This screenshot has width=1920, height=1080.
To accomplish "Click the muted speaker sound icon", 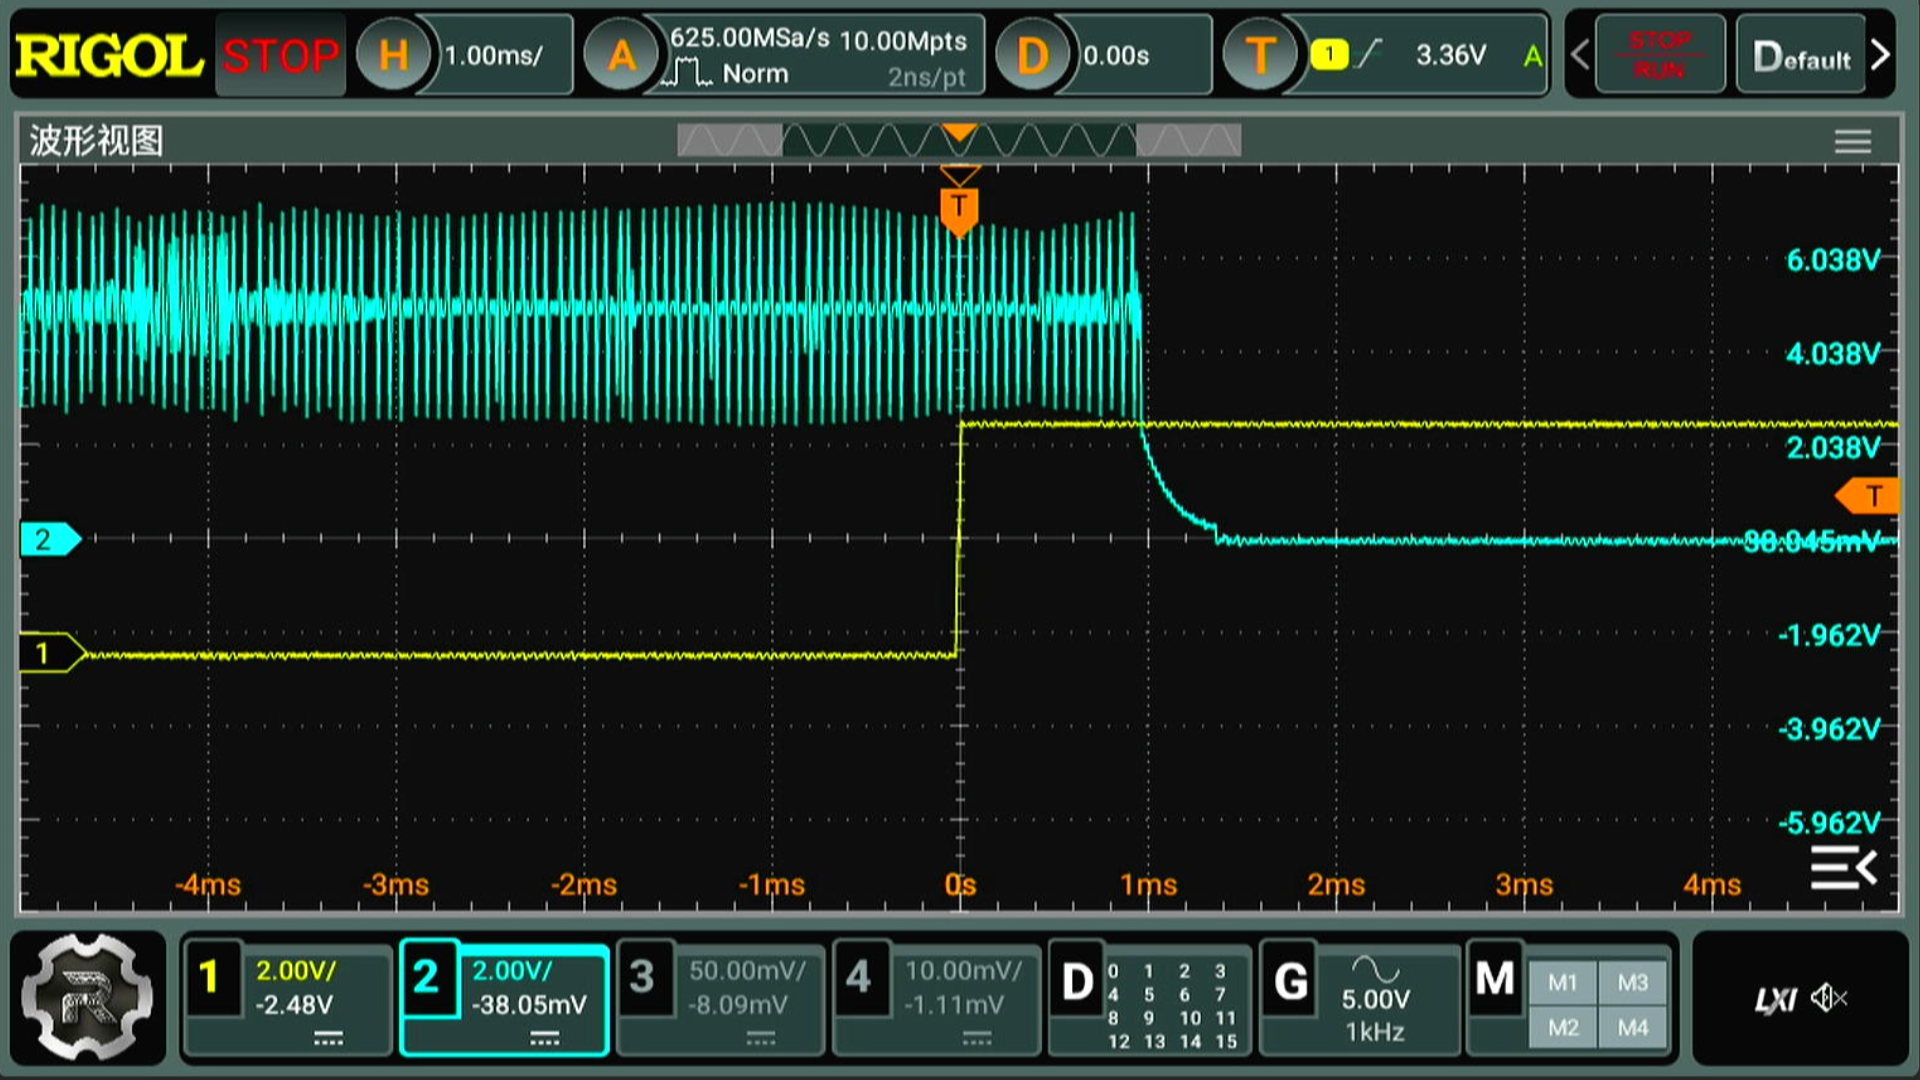I will [1829, 998].
